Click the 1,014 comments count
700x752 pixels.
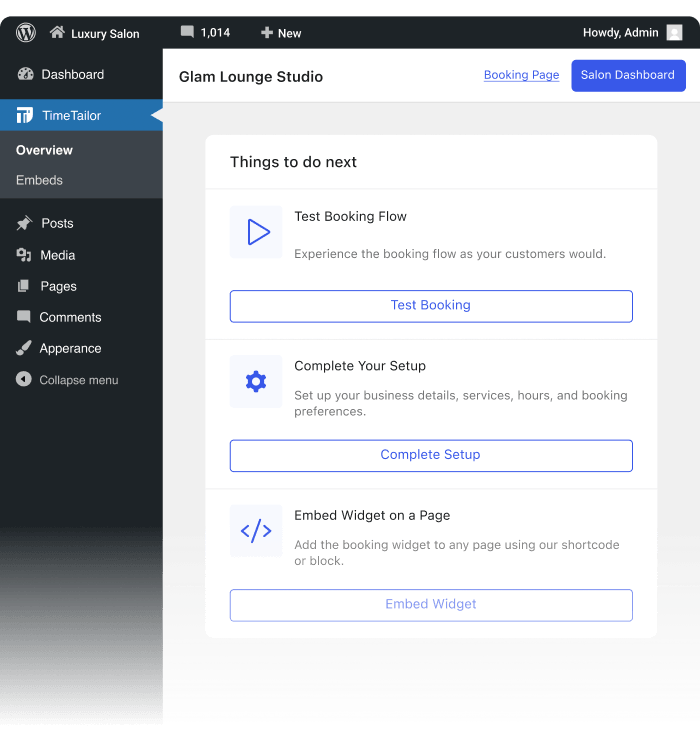coord(215,33)
